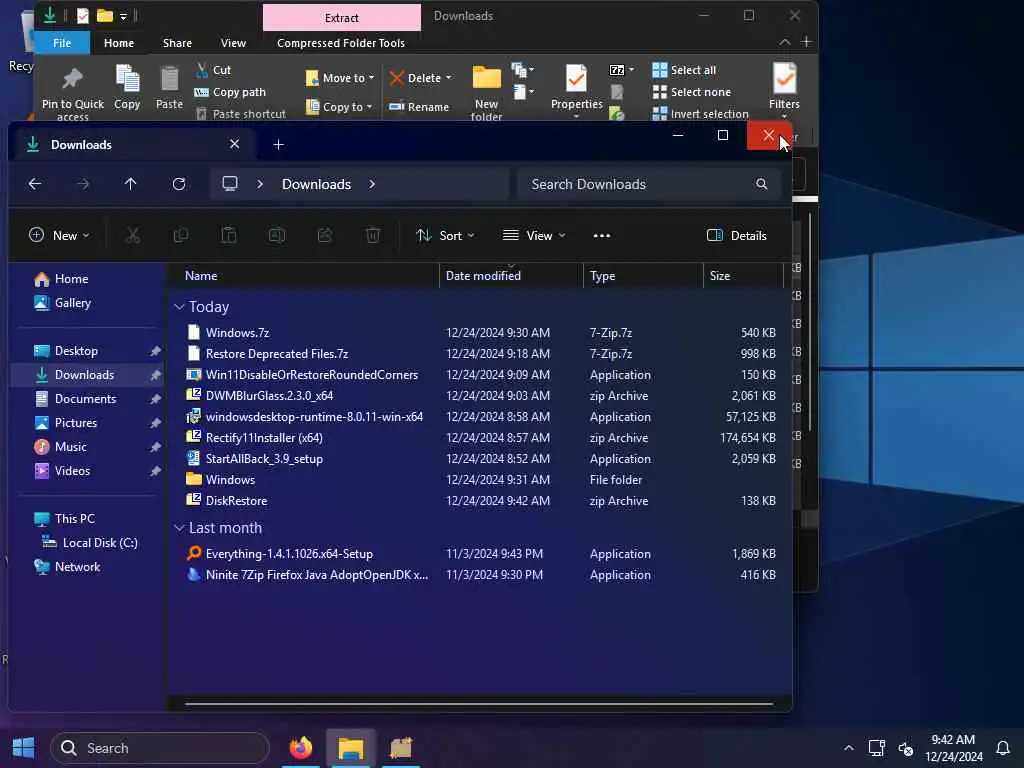Click the horizontal scrollbar in file list
The height and width of the screenshot is (768, 1024).
(x=479, y=704)
